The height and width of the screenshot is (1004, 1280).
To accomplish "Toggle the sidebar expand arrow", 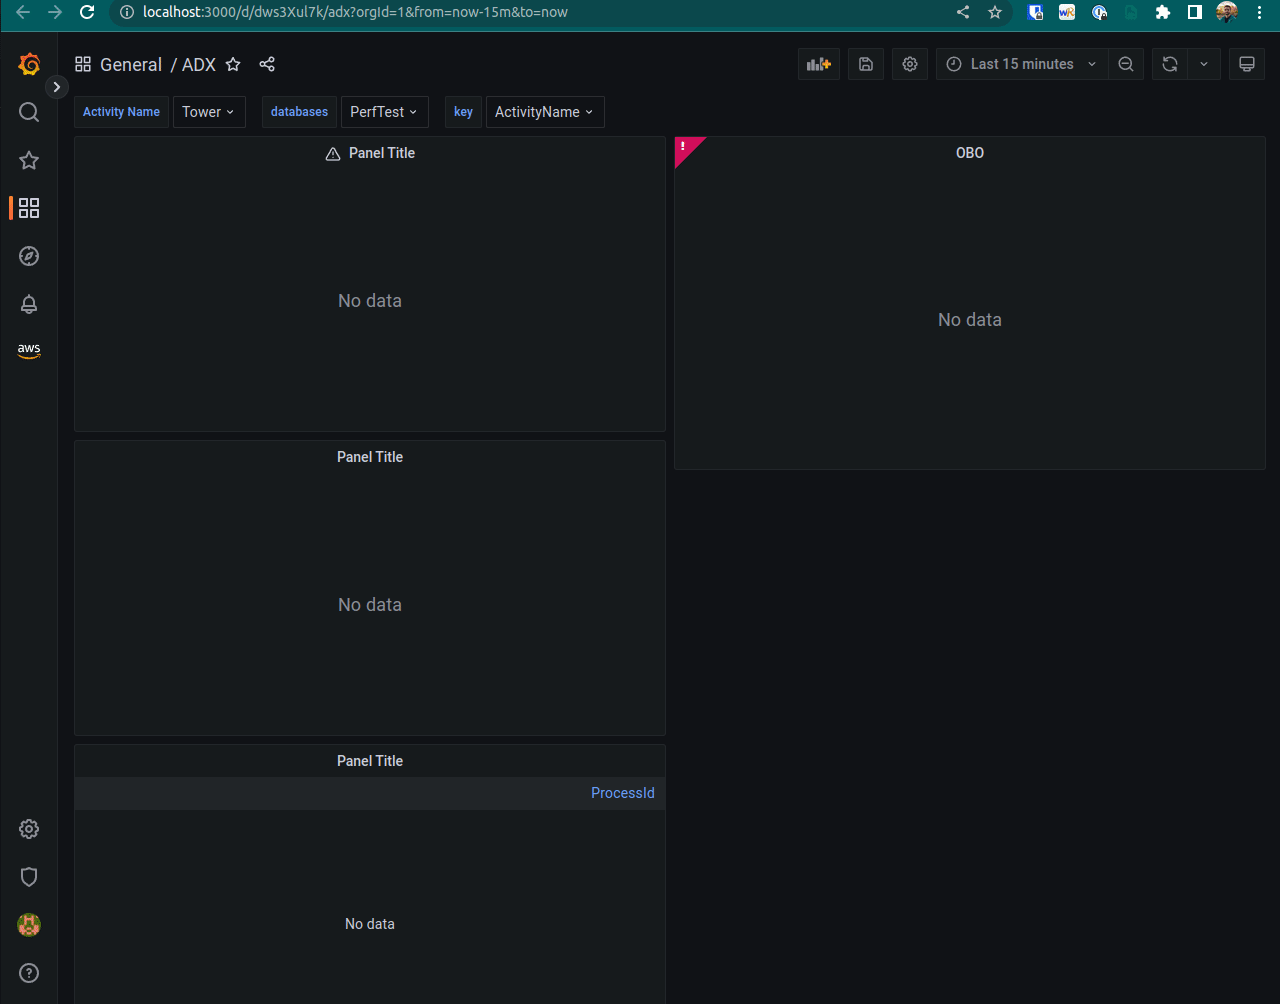I will click(x=56, y=87).
